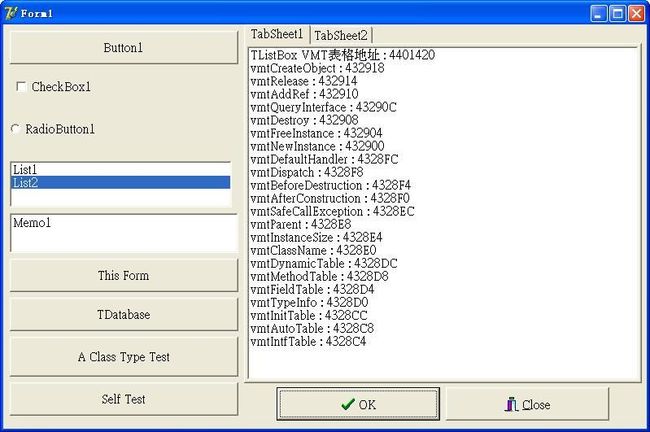Click the door icon on Close button
650x432 pixels.
(512, 404)
